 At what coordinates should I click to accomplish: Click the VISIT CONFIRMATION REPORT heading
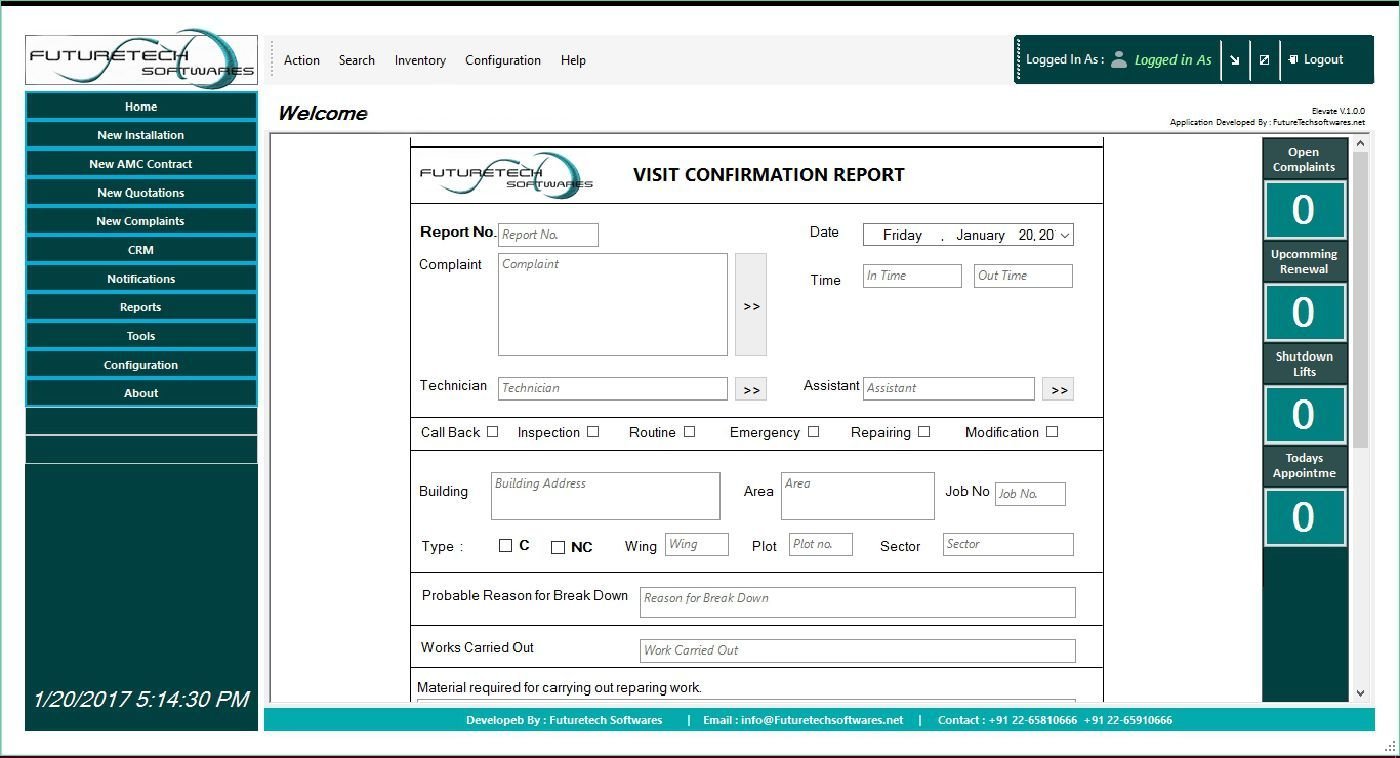769,175
